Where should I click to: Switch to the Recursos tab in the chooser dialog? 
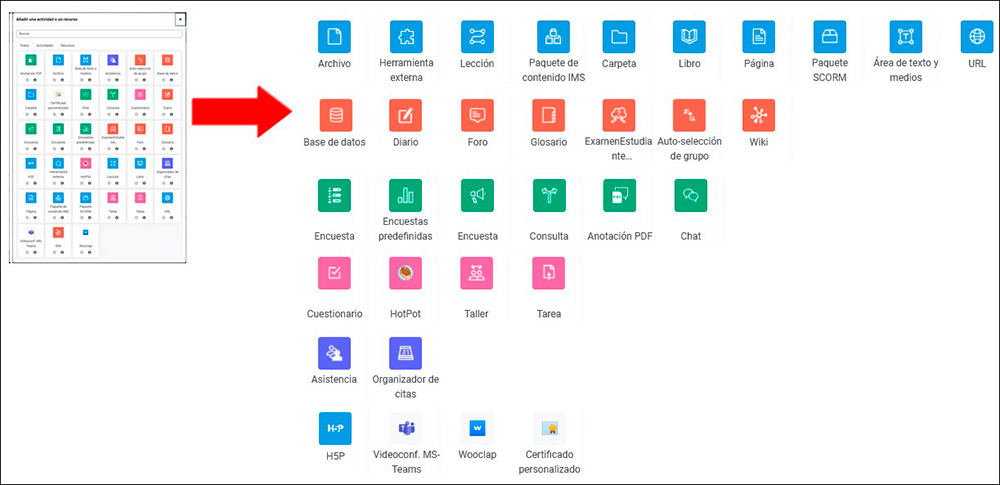(x=67, y=45)
